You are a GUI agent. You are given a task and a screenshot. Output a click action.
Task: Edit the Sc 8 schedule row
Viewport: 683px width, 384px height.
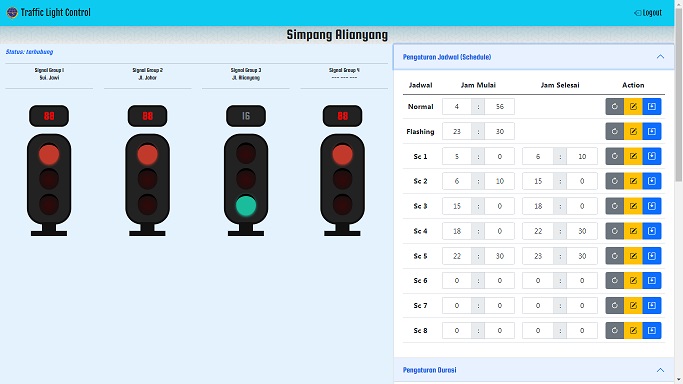tap(633, 330)
